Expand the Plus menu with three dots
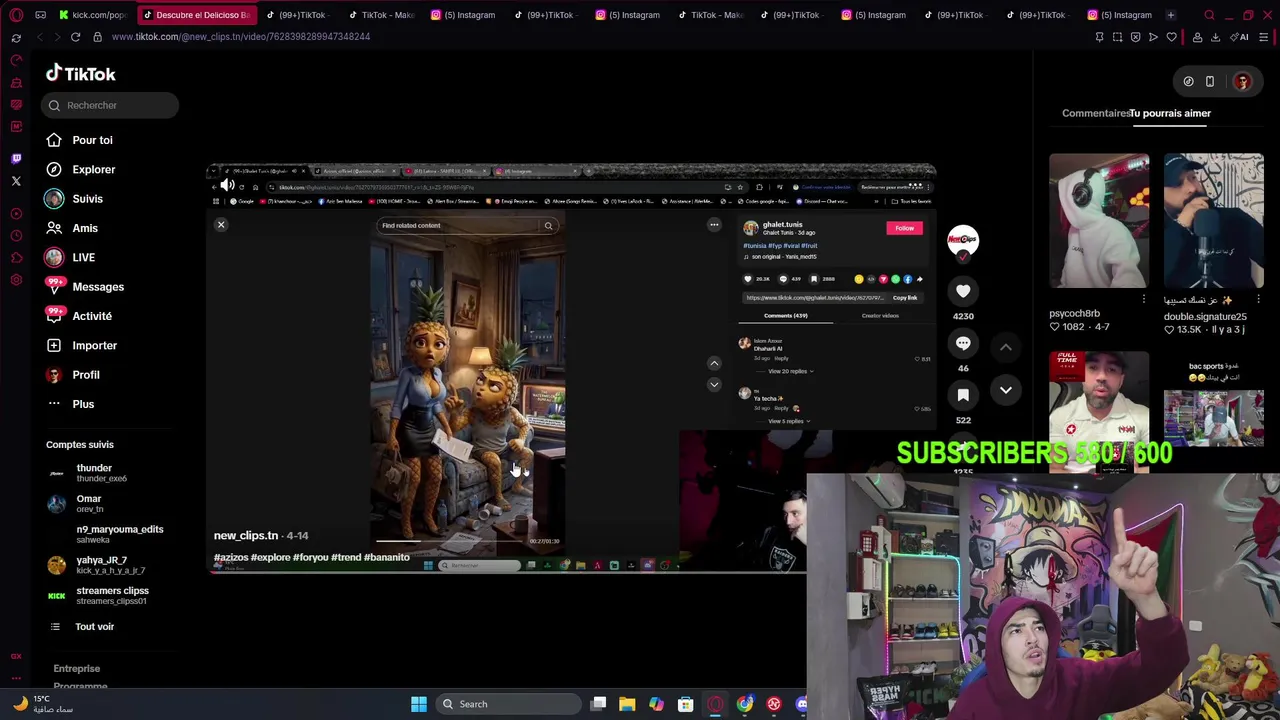 pos(83,404)
